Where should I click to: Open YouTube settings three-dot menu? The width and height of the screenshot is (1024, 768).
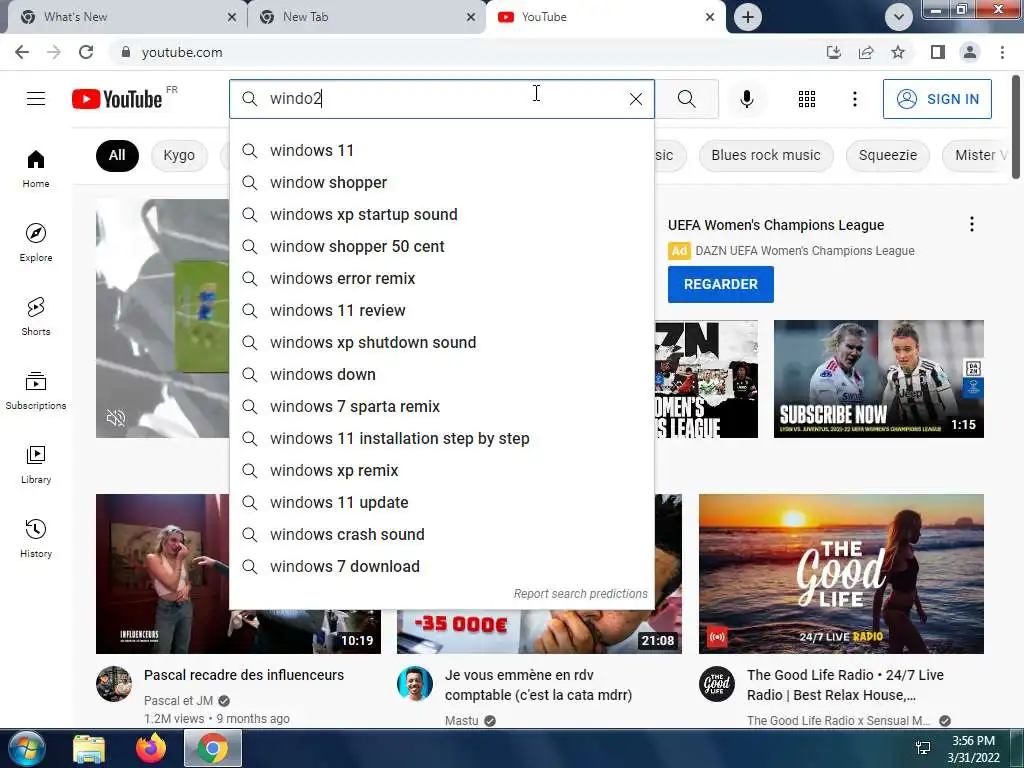(854, 99)
